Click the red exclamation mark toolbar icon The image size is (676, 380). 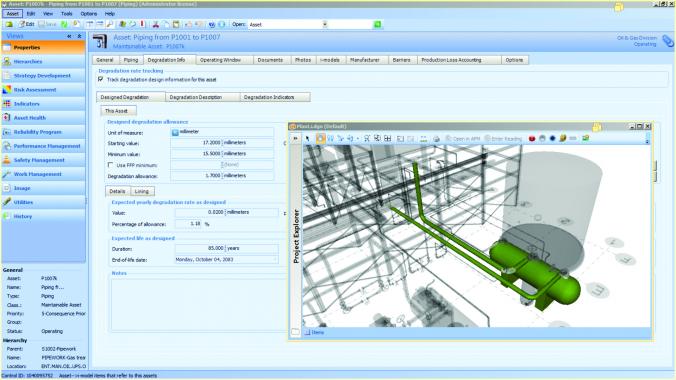(143, 25)
